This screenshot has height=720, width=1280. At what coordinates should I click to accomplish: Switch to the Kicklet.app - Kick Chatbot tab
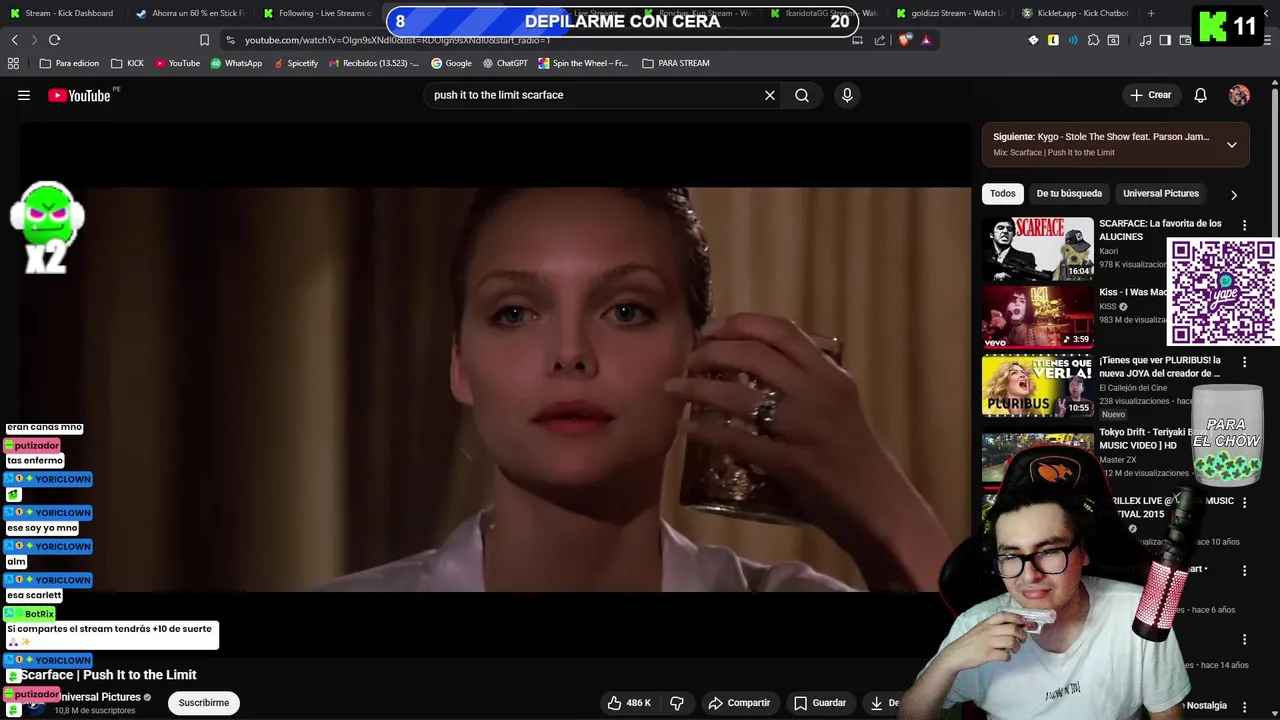point(1077,13)
